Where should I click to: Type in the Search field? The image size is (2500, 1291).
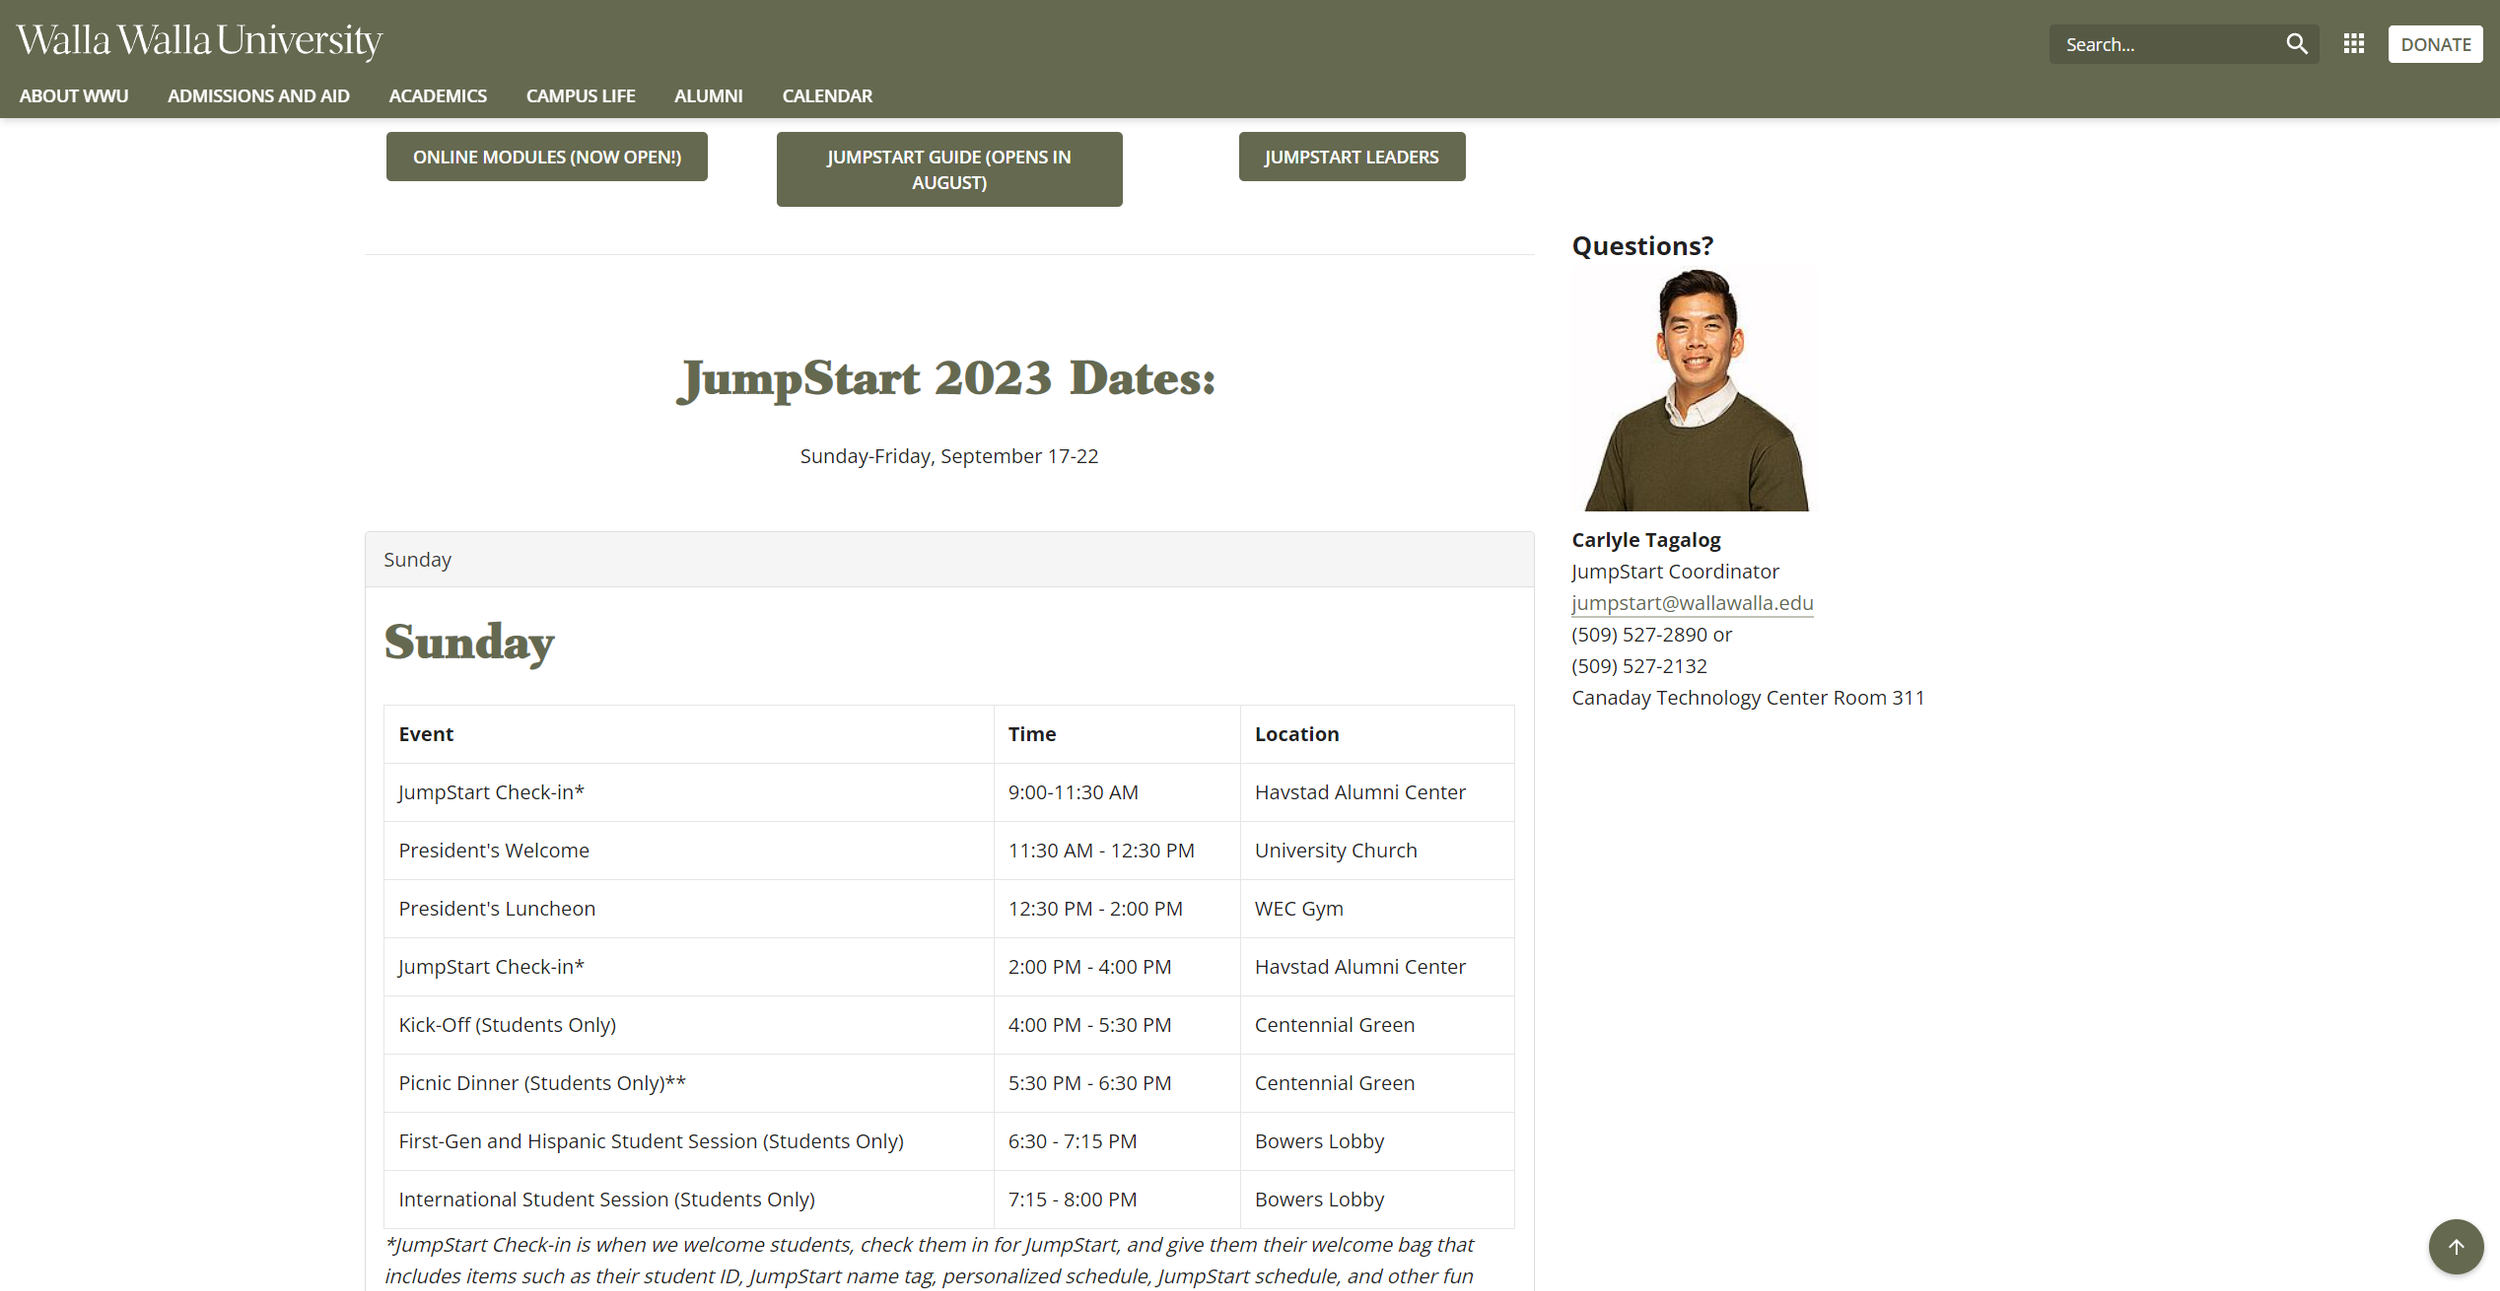point(2165,44)
